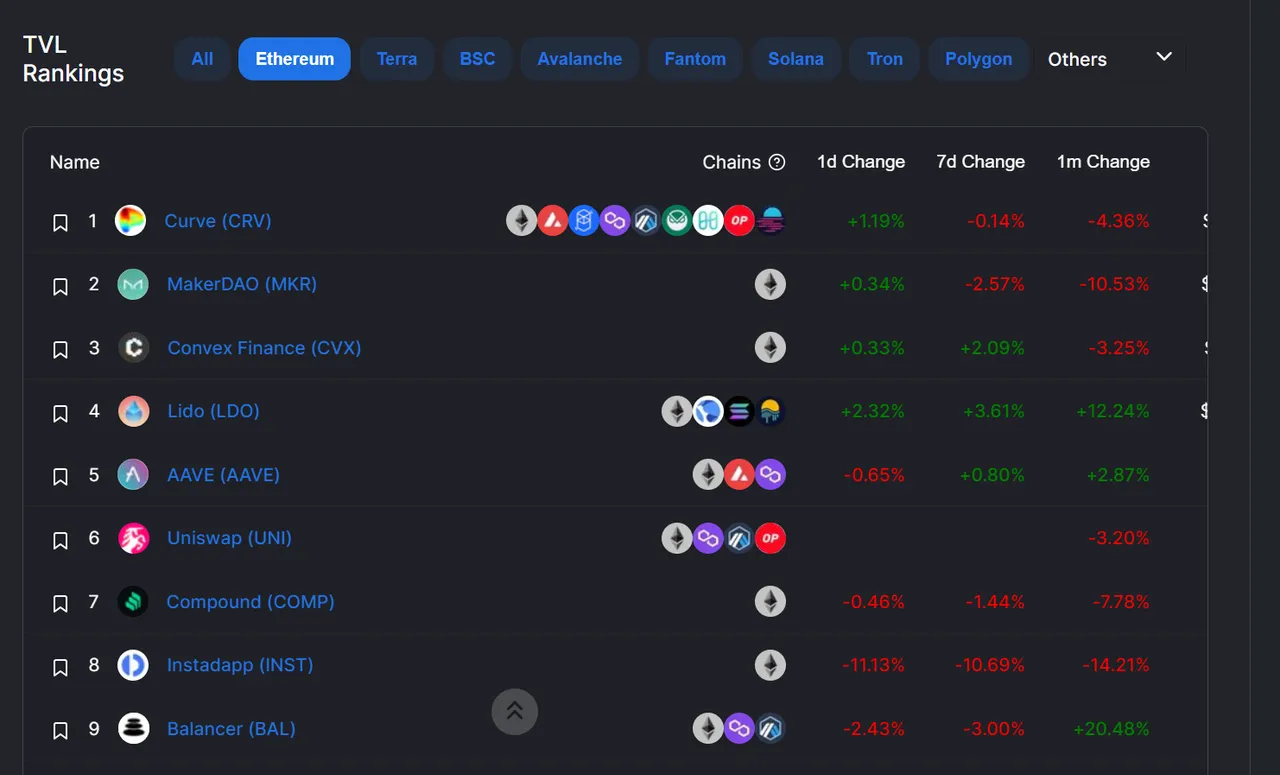
Task: Click the AAVE logo icon
Action: [x=133, y=474]
